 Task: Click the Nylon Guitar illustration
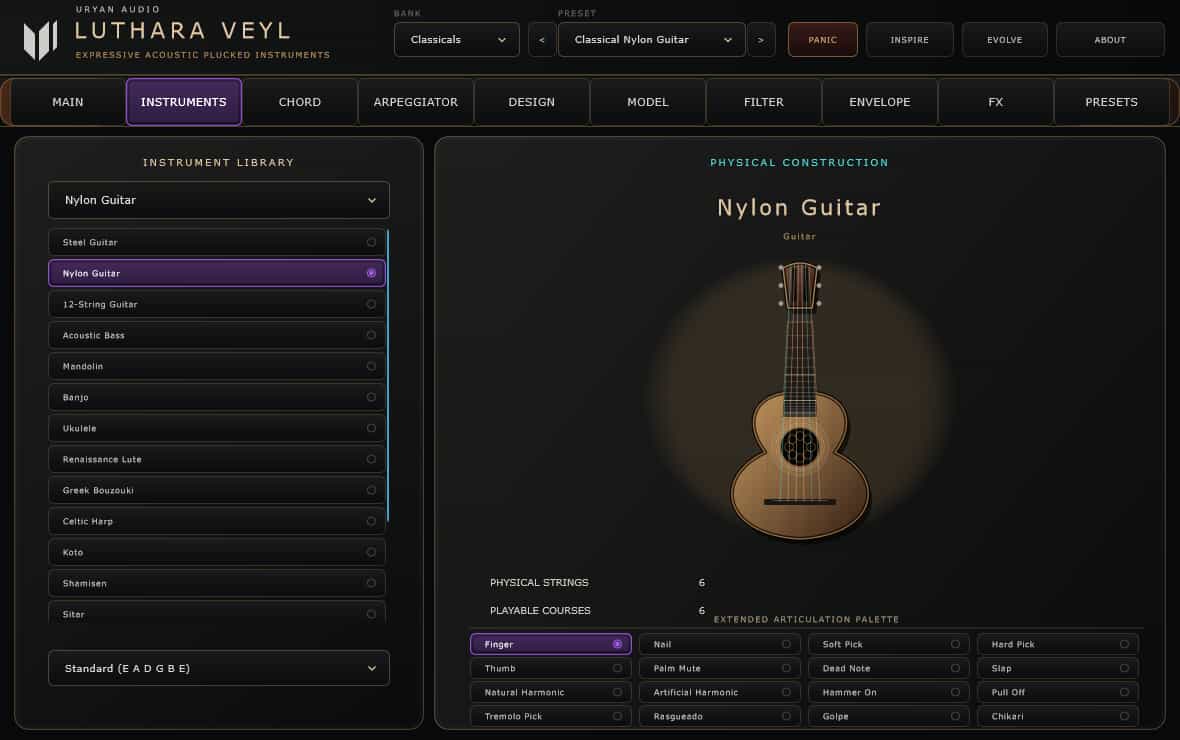pos(799,400)
